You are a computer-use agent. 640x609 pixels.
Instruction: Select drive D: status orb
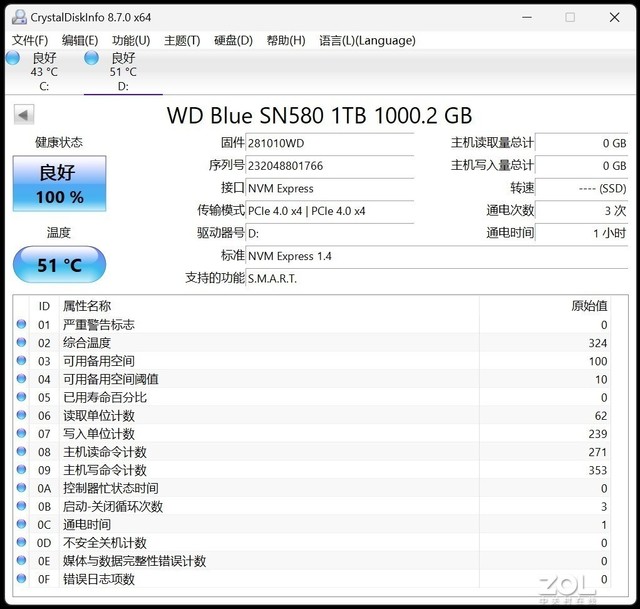coord(92,58)
